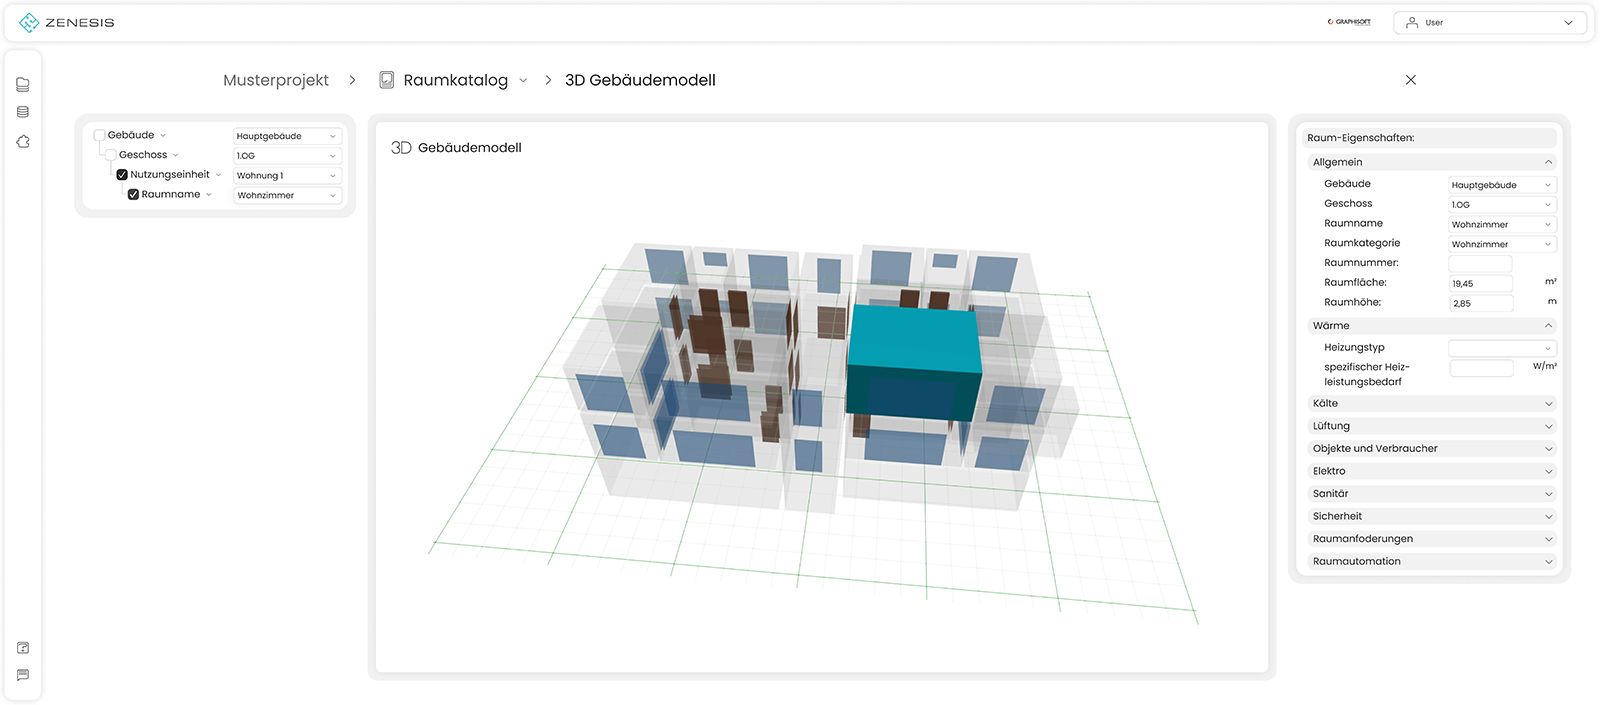Open the Wohnzimmer dropdown in filter tree
The height and width of the screenshot is (705, 1600).
(287, 196)
